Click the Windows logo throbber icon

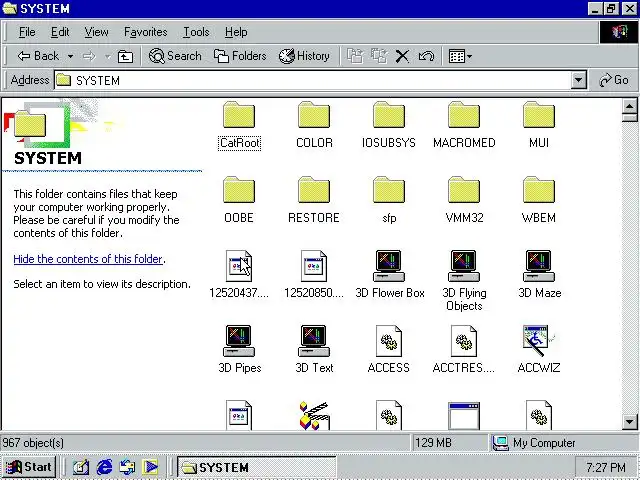619,32
